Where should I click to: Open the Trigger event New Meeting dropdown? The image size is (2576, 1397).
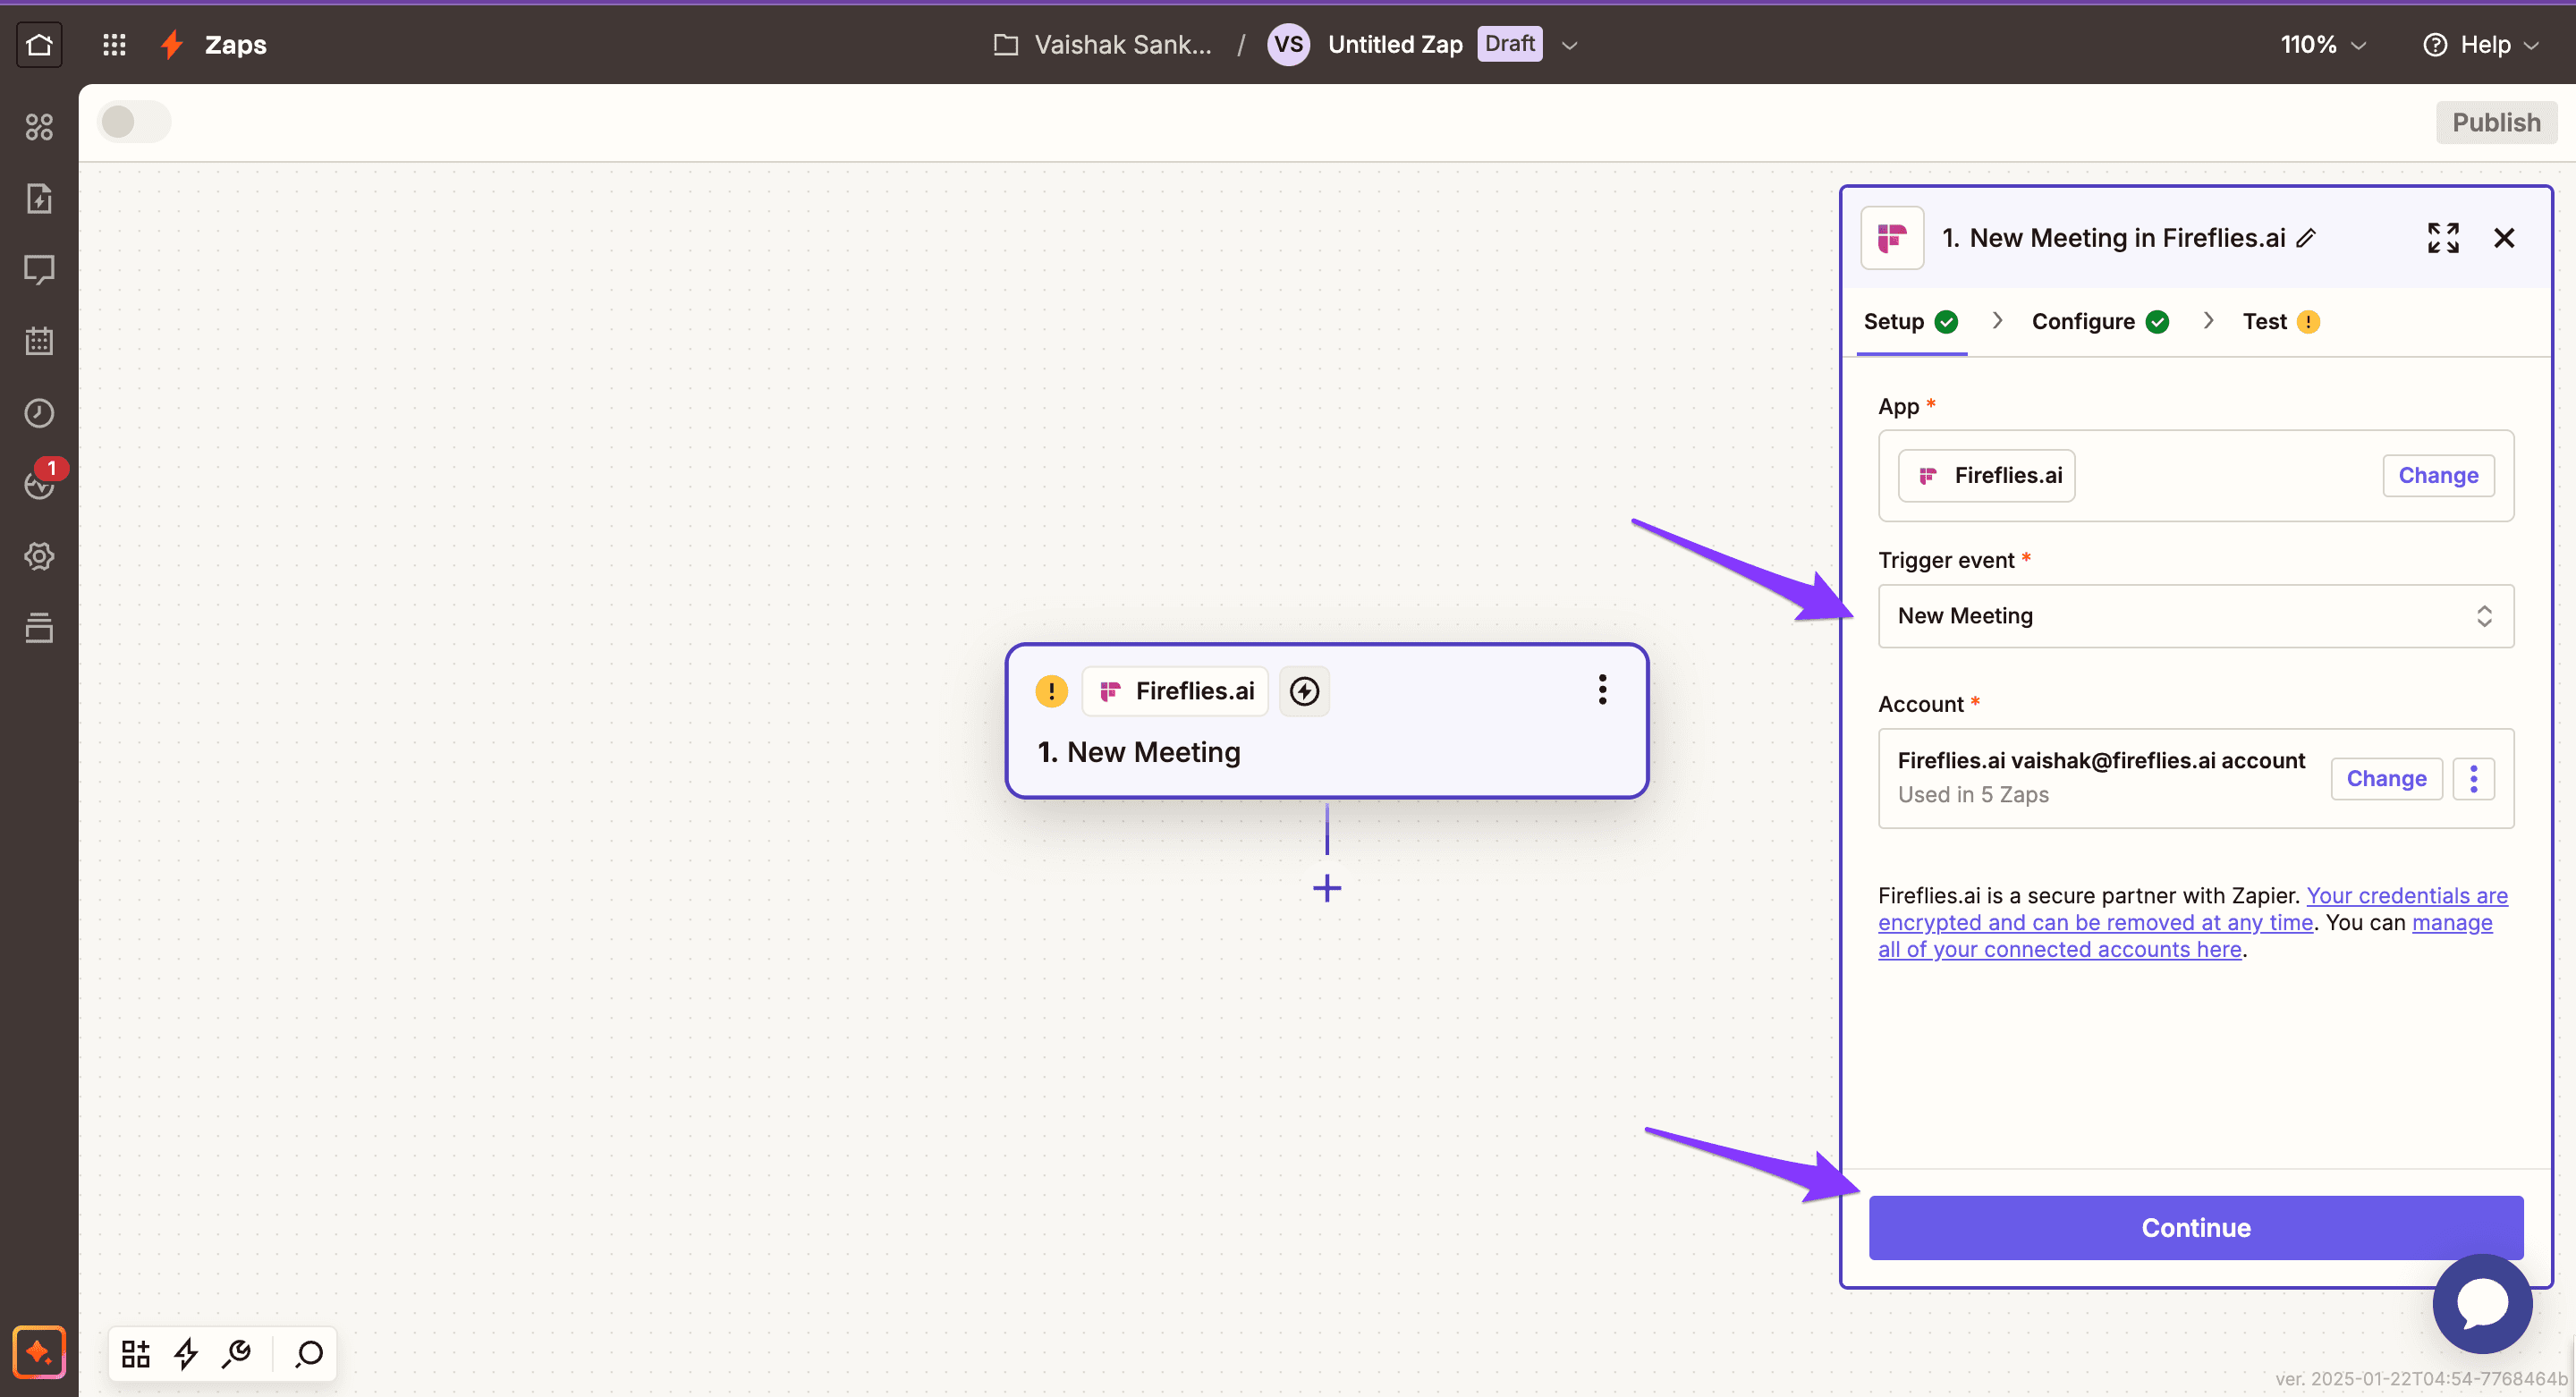coord(2195,616)
